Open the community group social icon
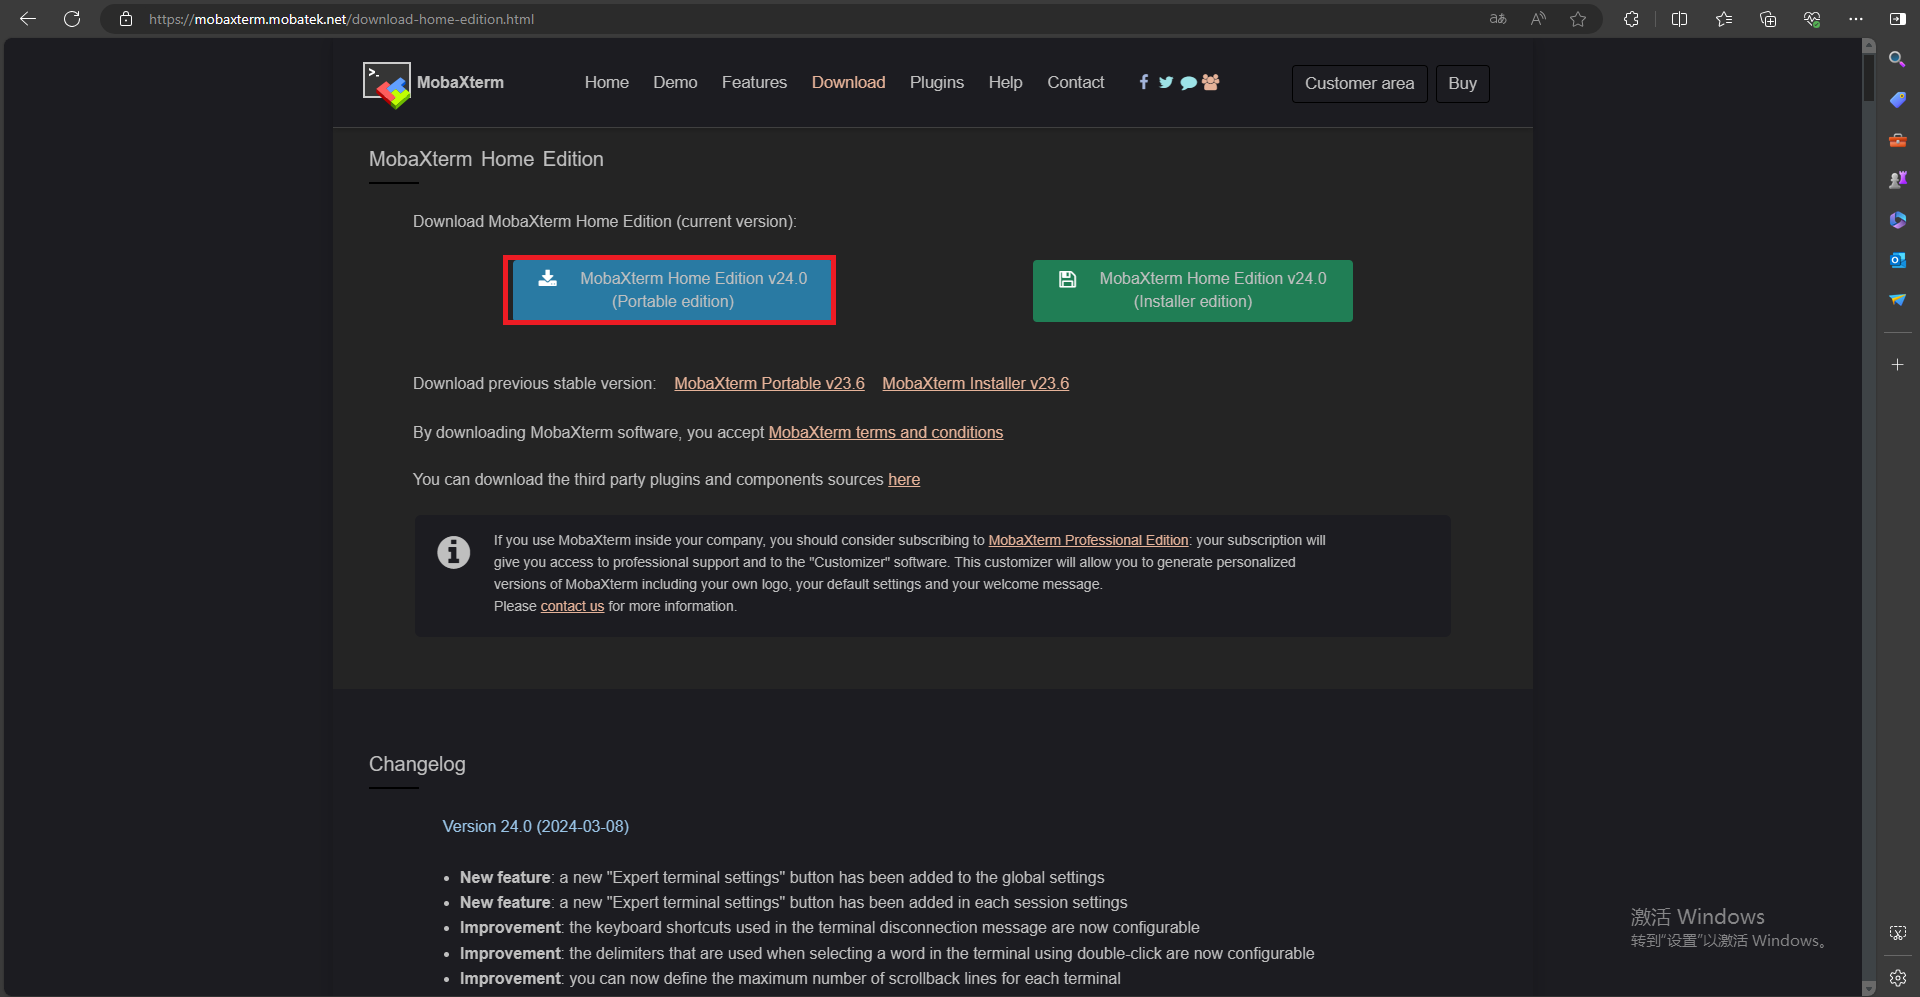 point(1211,82)
